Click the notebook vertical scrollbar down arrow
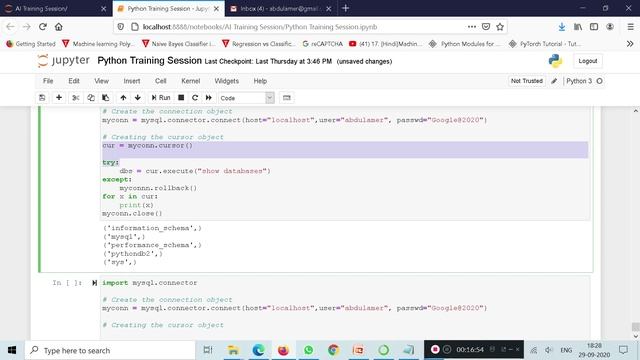This screenshot has height=360, width=640. (x=636, y=336)
